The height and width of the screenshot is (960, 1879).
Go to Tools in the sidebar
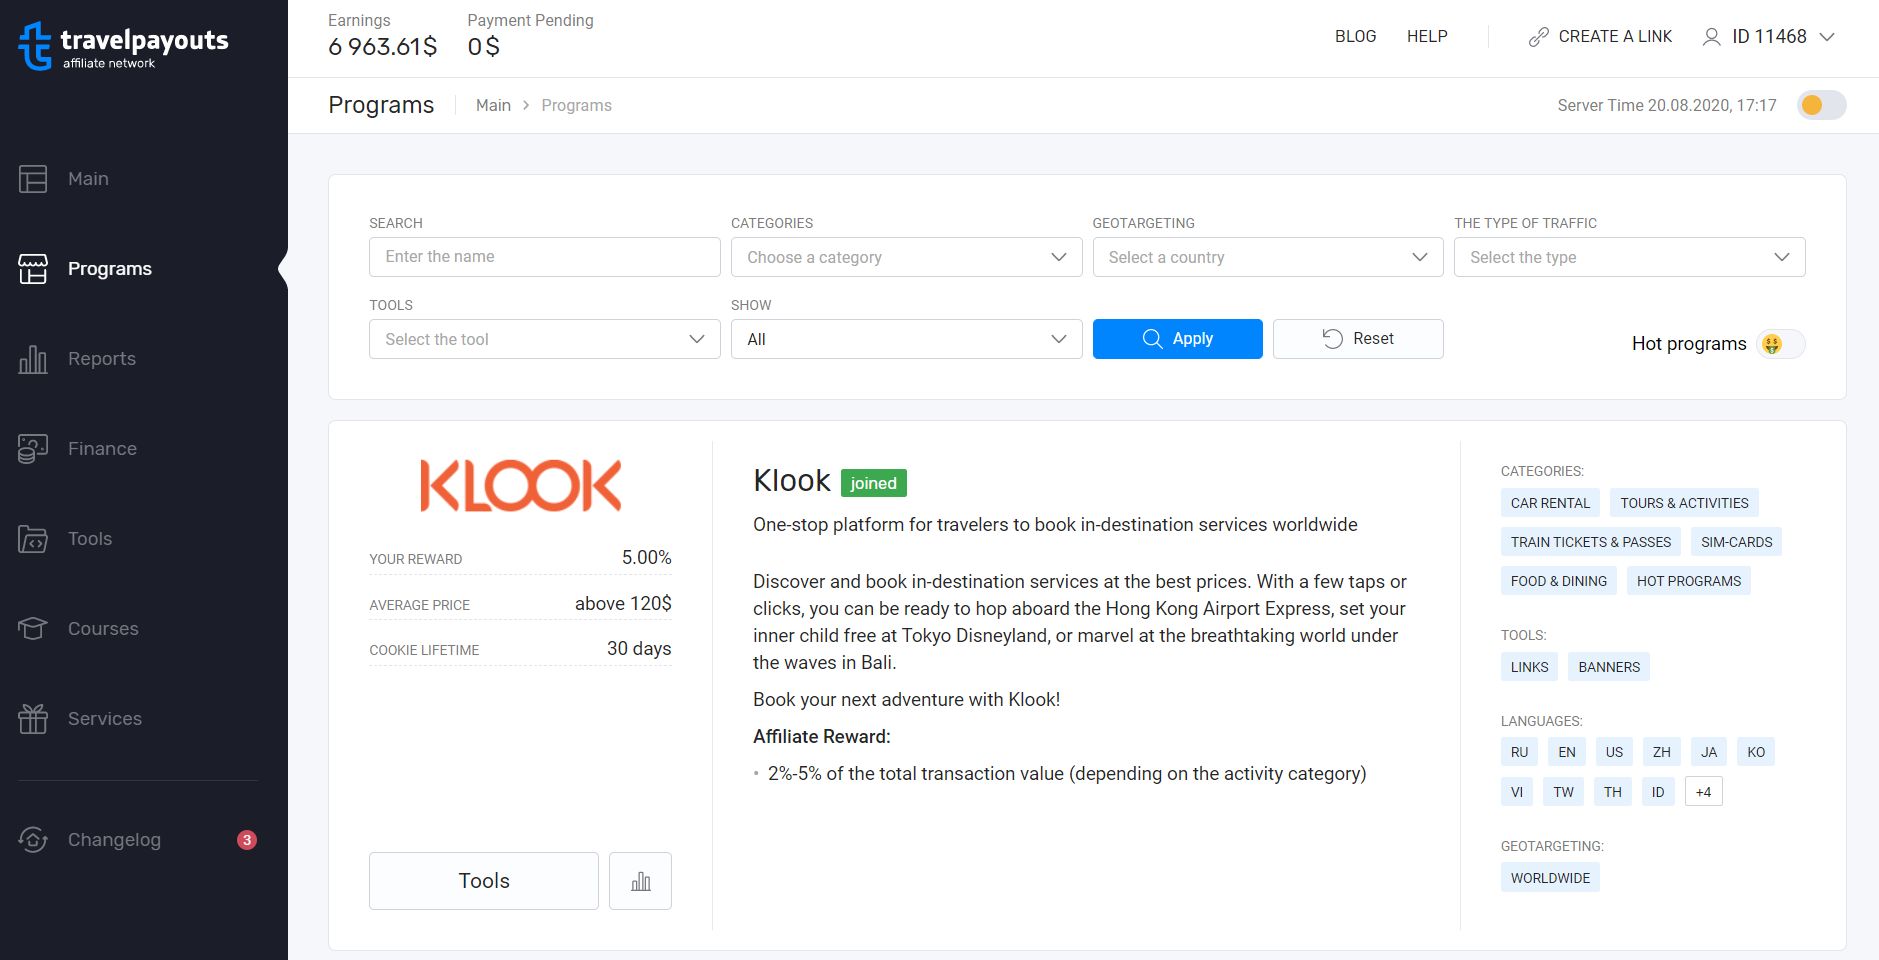tap(90, 539)
